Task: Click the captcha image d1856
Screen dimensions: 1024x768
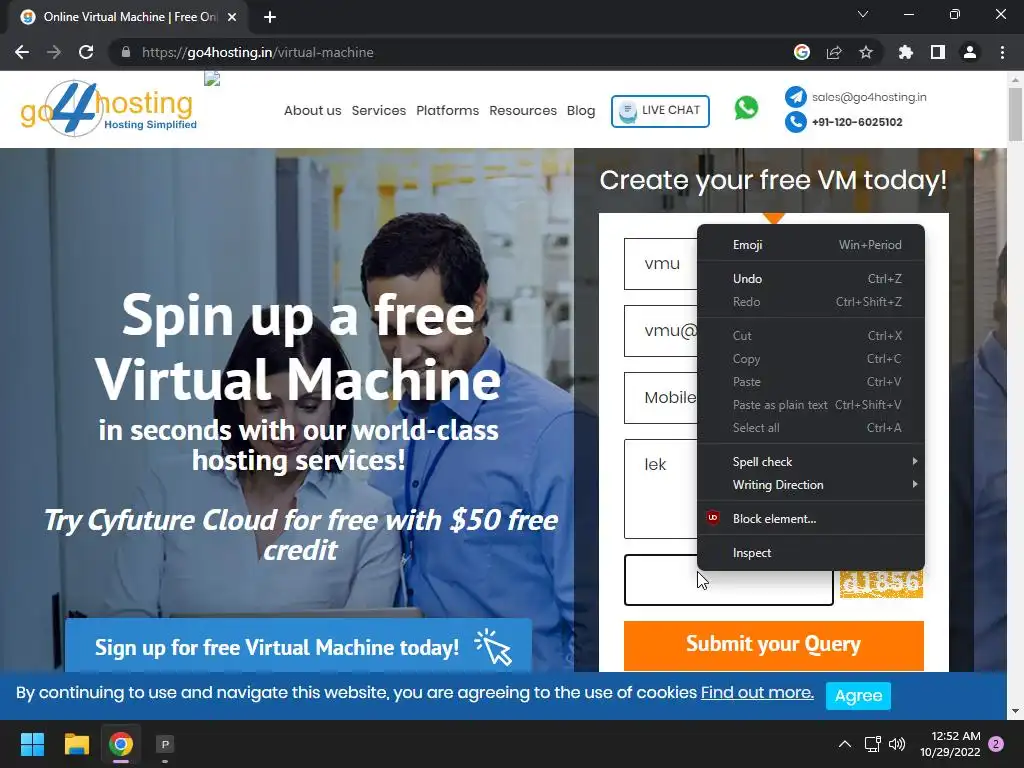Action: pos(881,584)
